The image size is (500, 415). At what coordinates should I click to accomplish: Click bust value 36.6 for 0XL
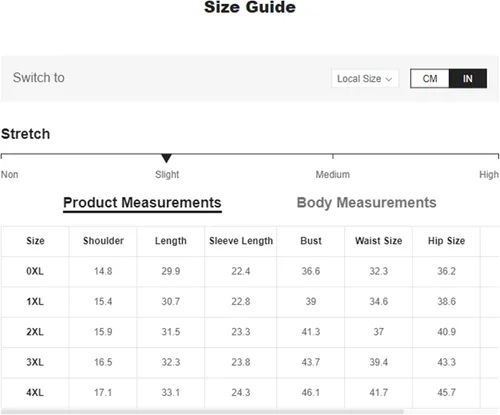(x=311, y=271)
